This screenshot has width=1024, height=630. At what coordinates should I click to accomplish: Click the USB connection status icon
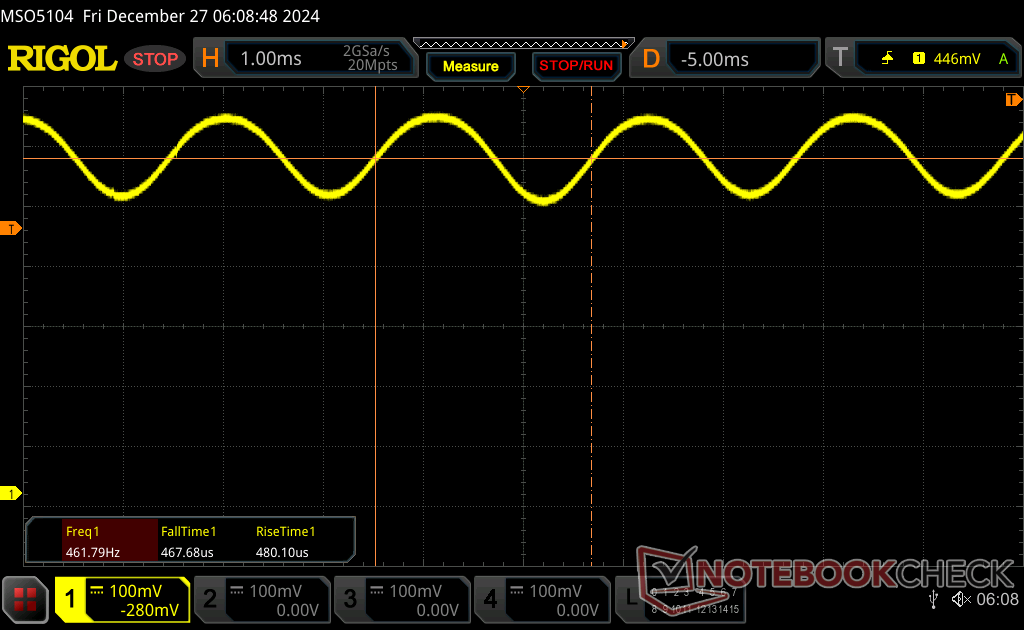[x=933, y=599]
